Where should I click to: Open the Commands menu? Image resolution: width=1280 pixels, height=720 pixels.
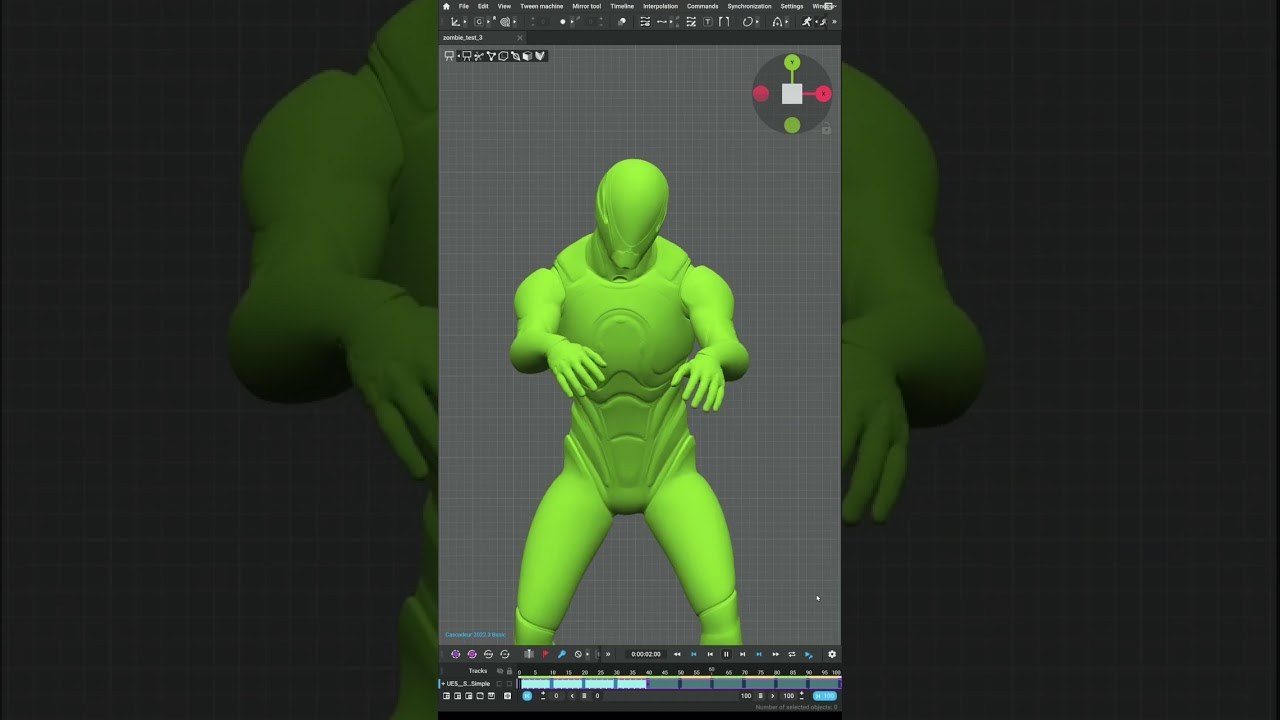click(x=702, y=6)
